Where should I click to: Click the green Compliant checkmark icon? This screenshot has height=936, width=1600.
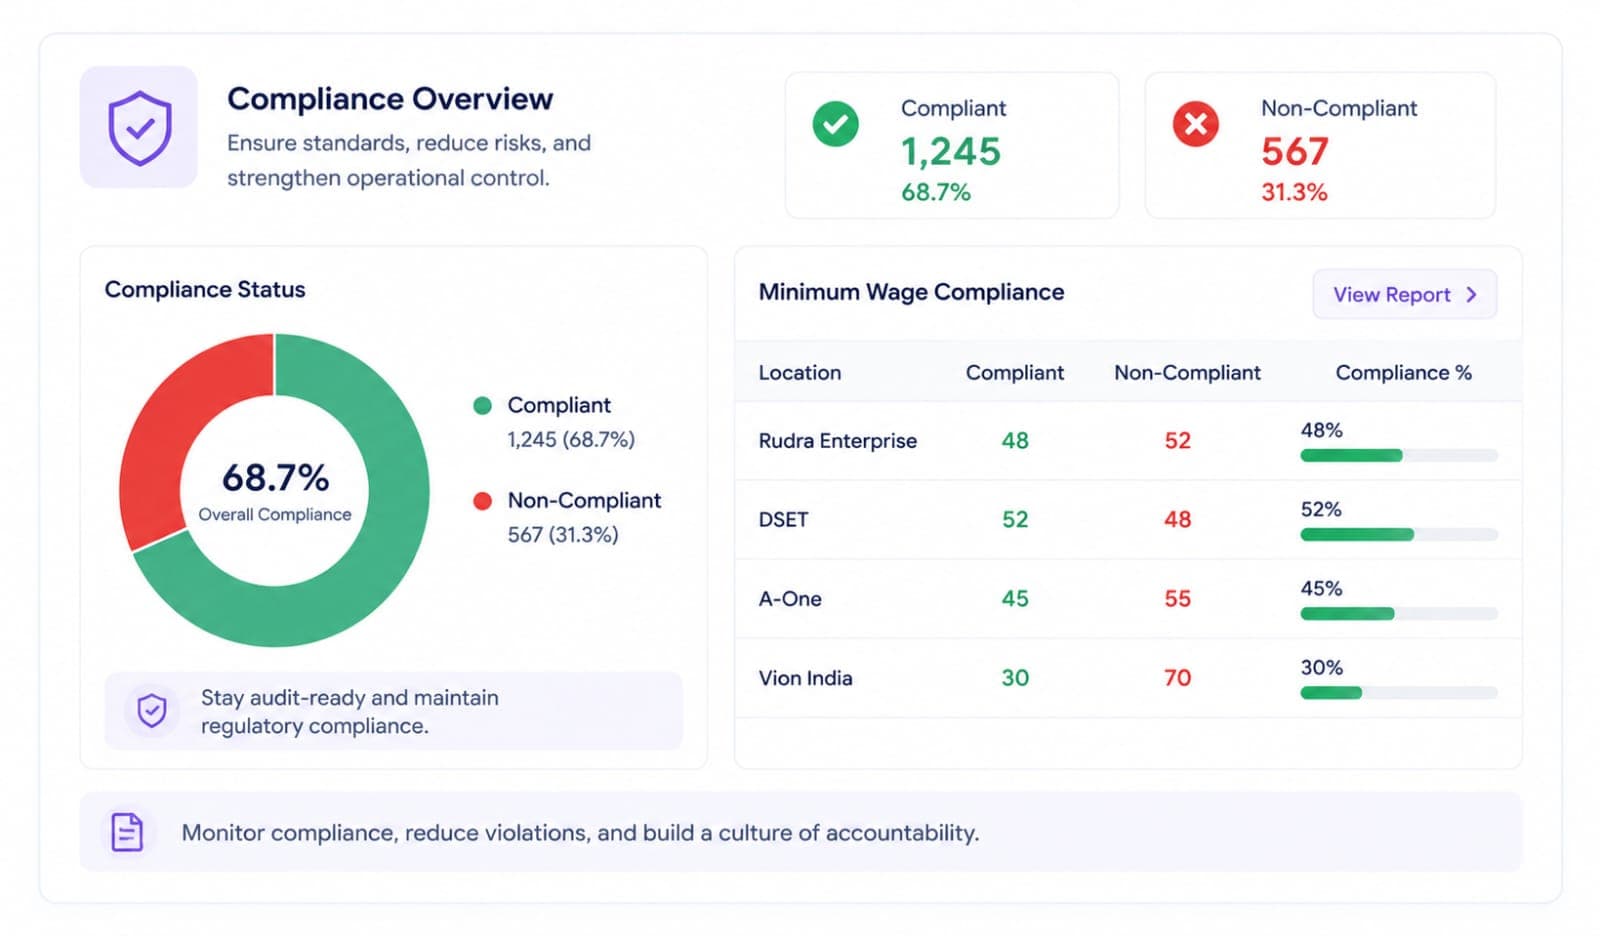[835, 124]
